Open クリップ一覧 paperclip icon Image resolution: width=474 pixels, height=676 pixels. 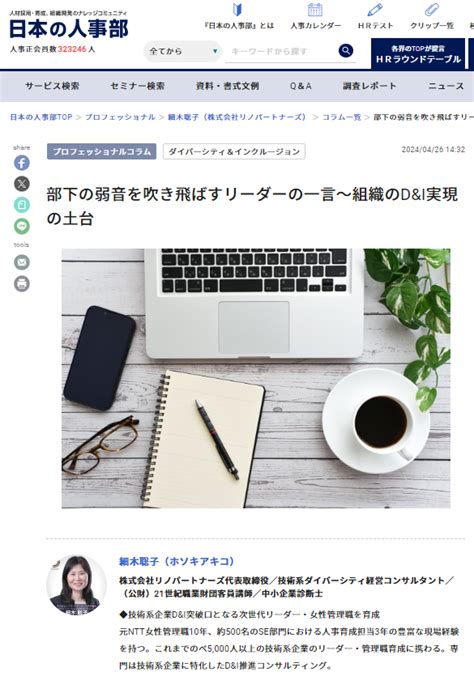(x=432, y=9)
